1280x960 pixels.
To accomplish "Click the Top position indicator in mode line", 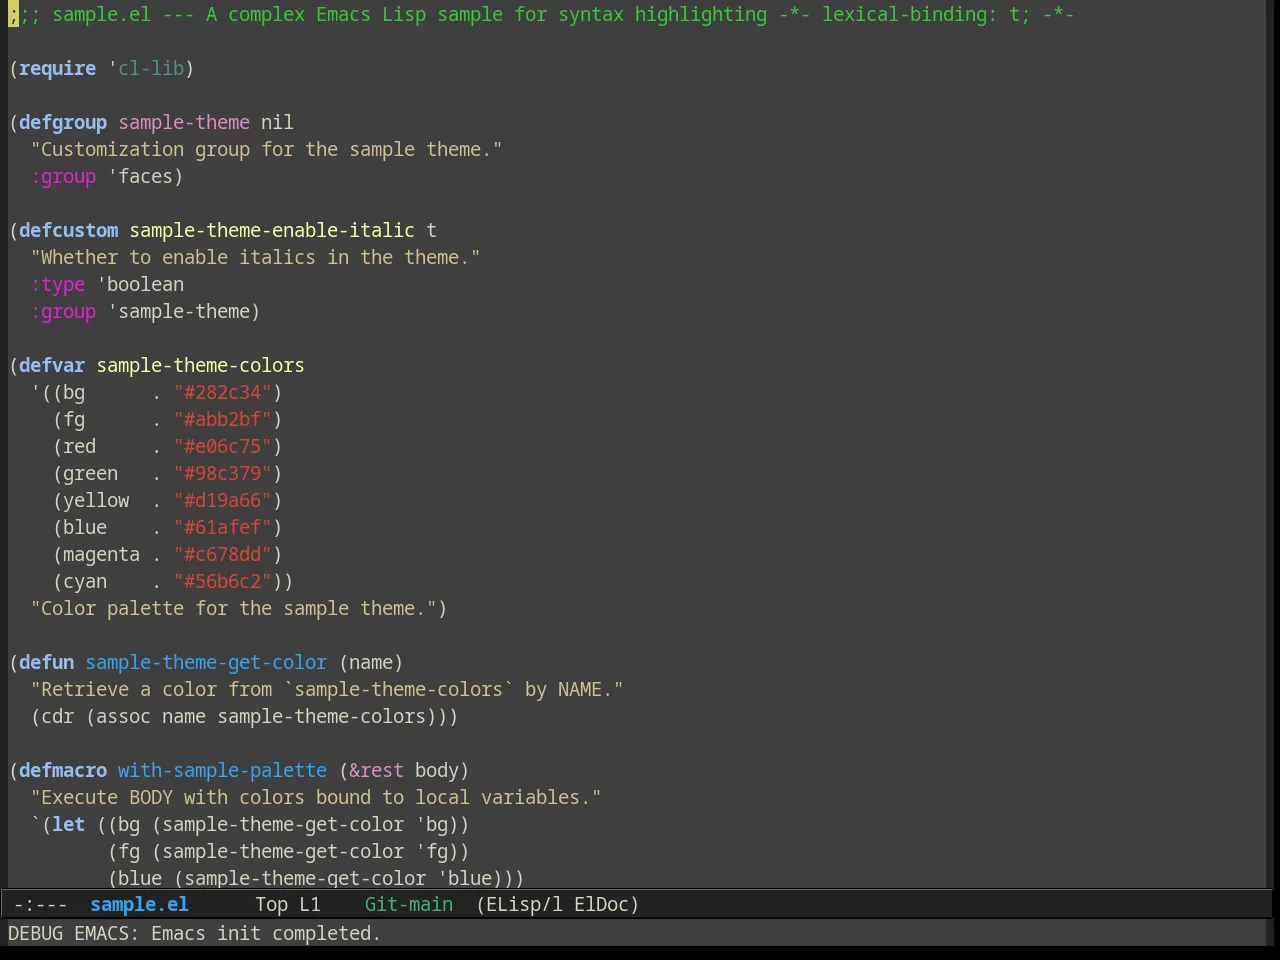I will [271, 905].
